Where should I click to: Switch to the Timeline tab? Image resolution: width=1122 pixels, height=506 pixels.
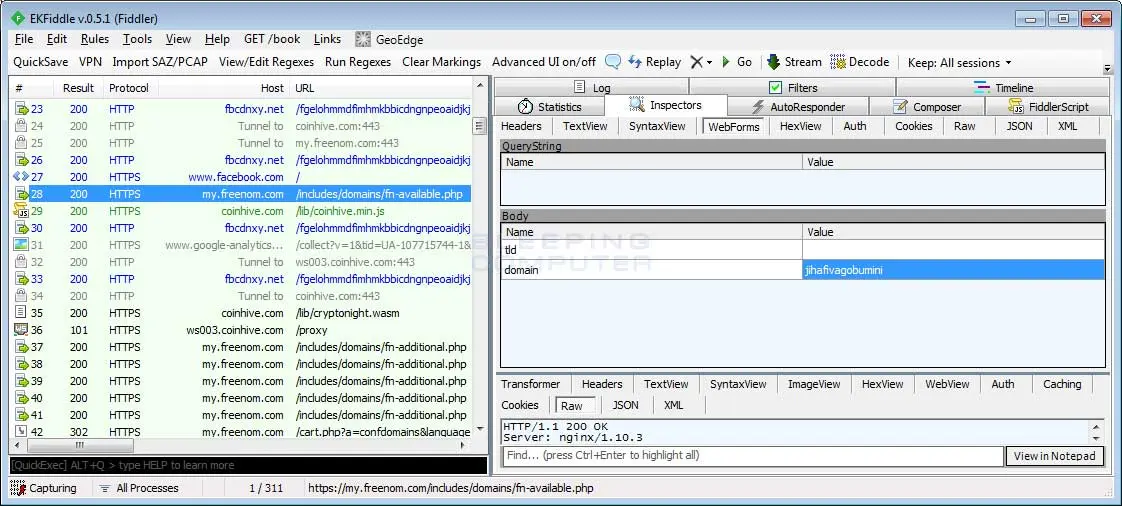[1003, 87]
